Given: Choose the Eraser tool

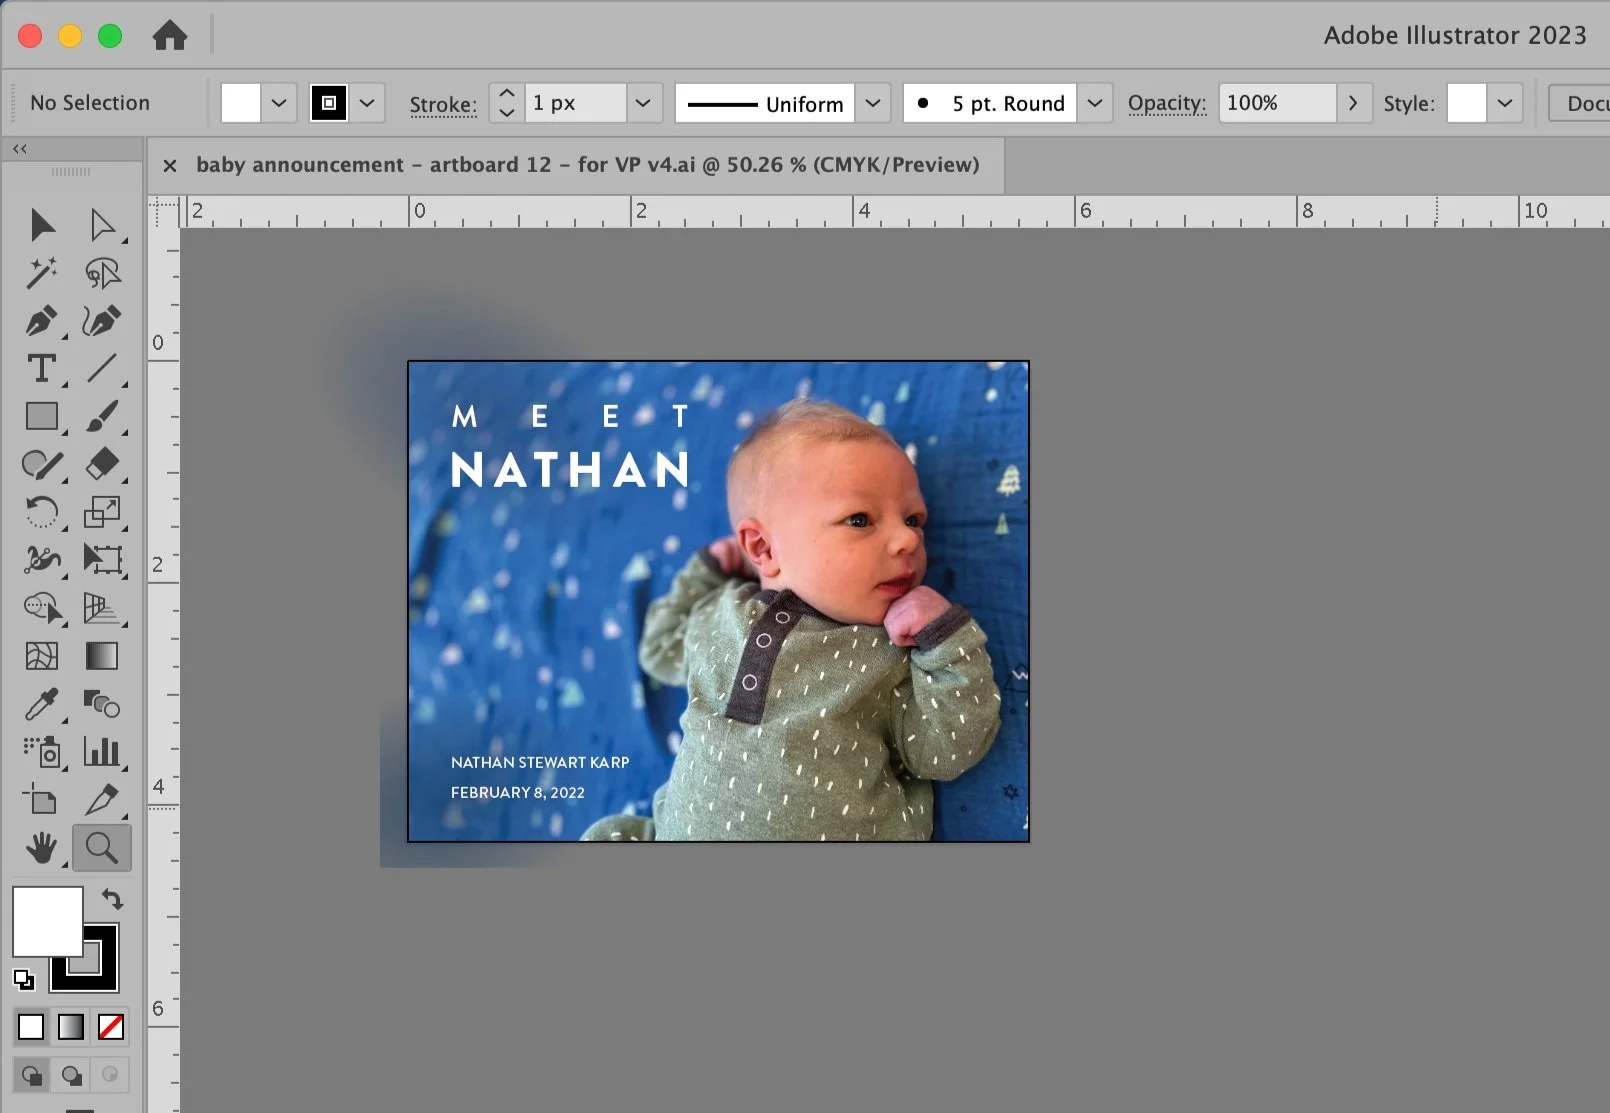Looking at the screenshot, I should click(102, 464).
